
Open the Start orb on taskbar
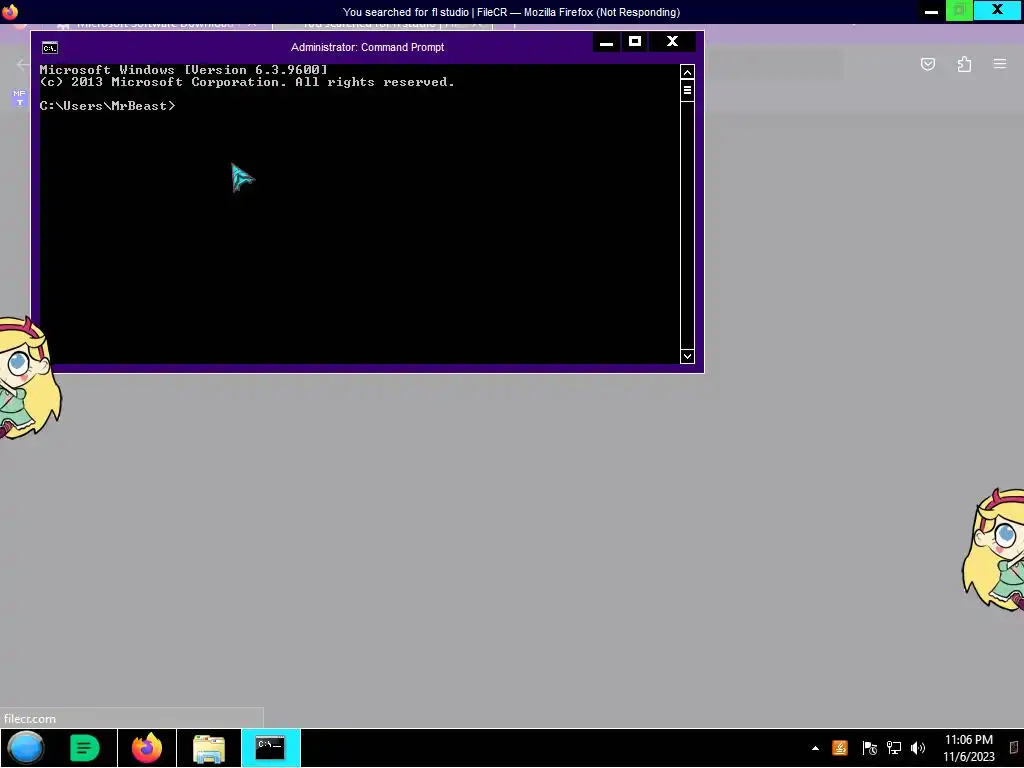tap(25, 748)
